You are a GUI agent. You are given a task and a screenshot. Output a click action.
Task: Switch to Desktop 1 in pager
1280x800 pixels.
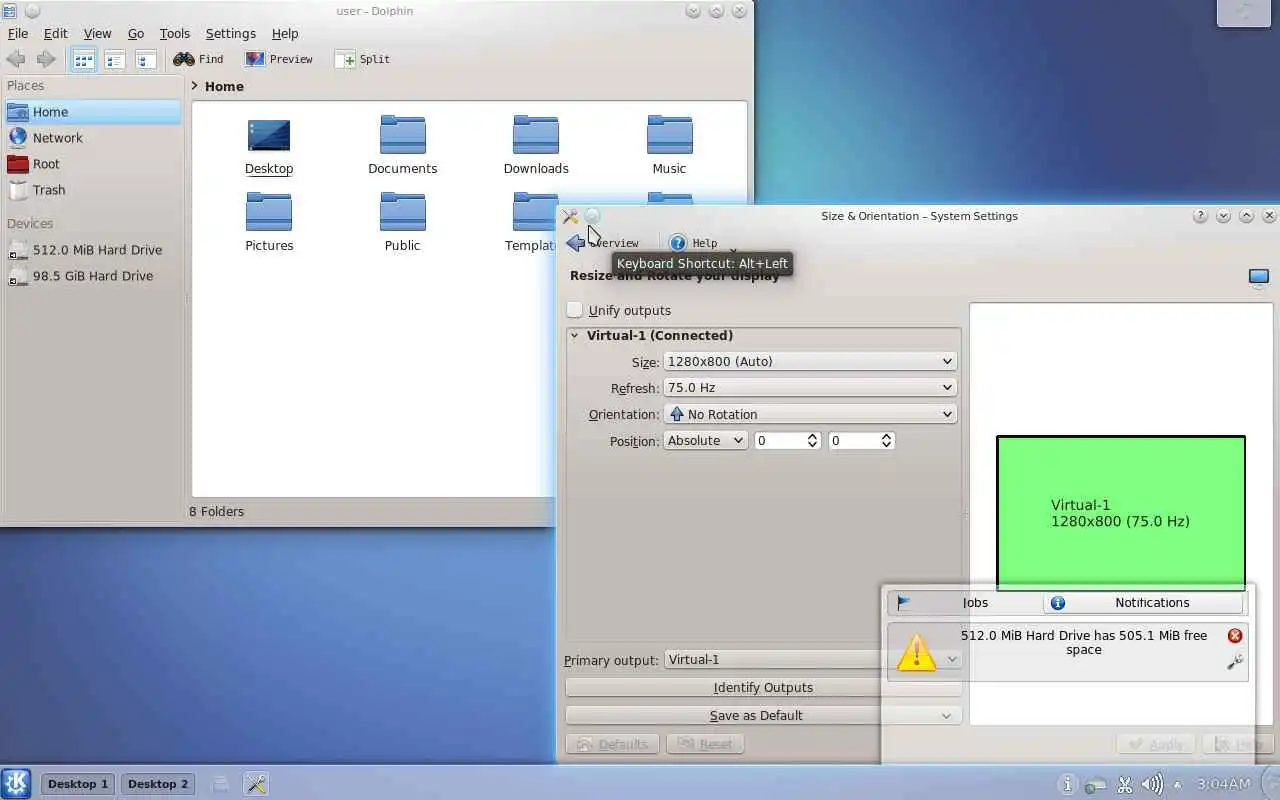tap(78, 784)
